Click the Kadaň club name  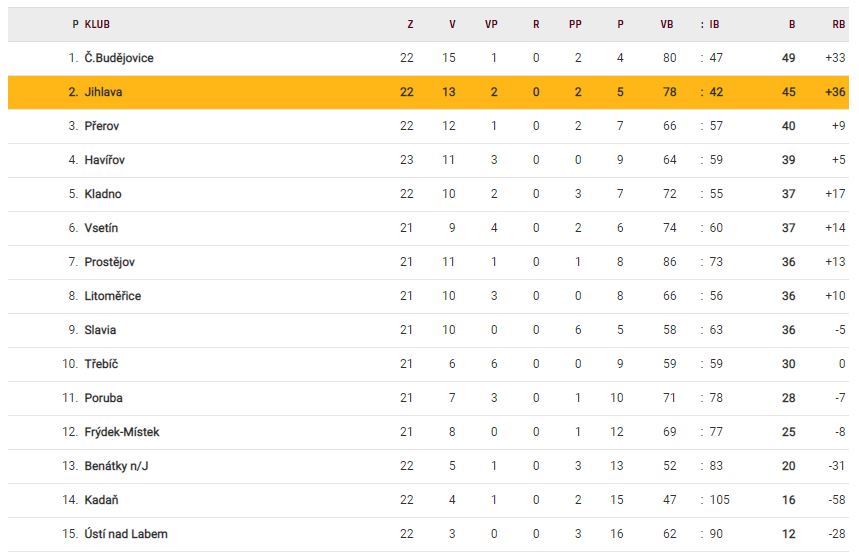101,500
